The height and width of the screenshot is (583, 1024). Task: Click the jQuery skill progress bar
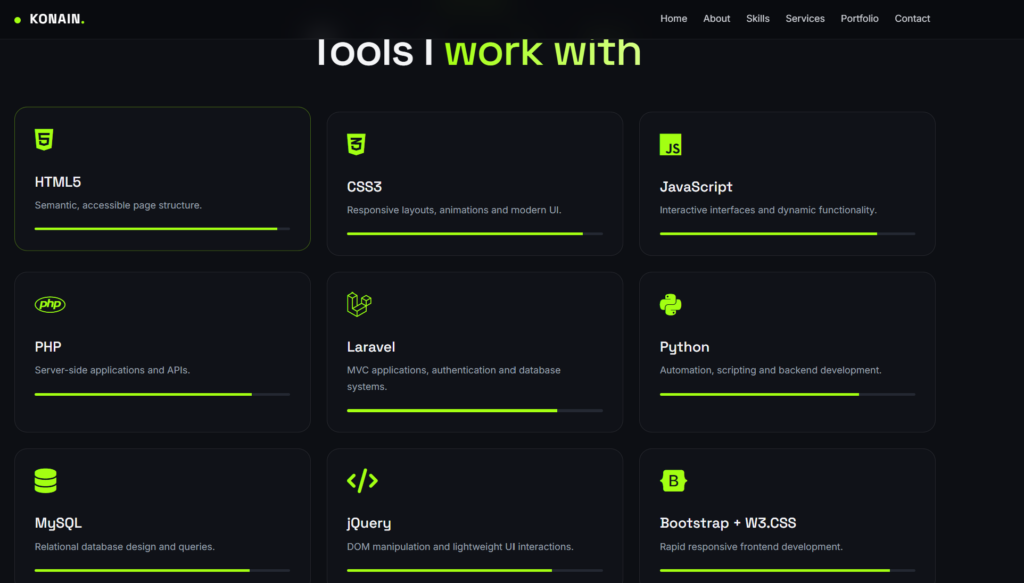(475, 571)
